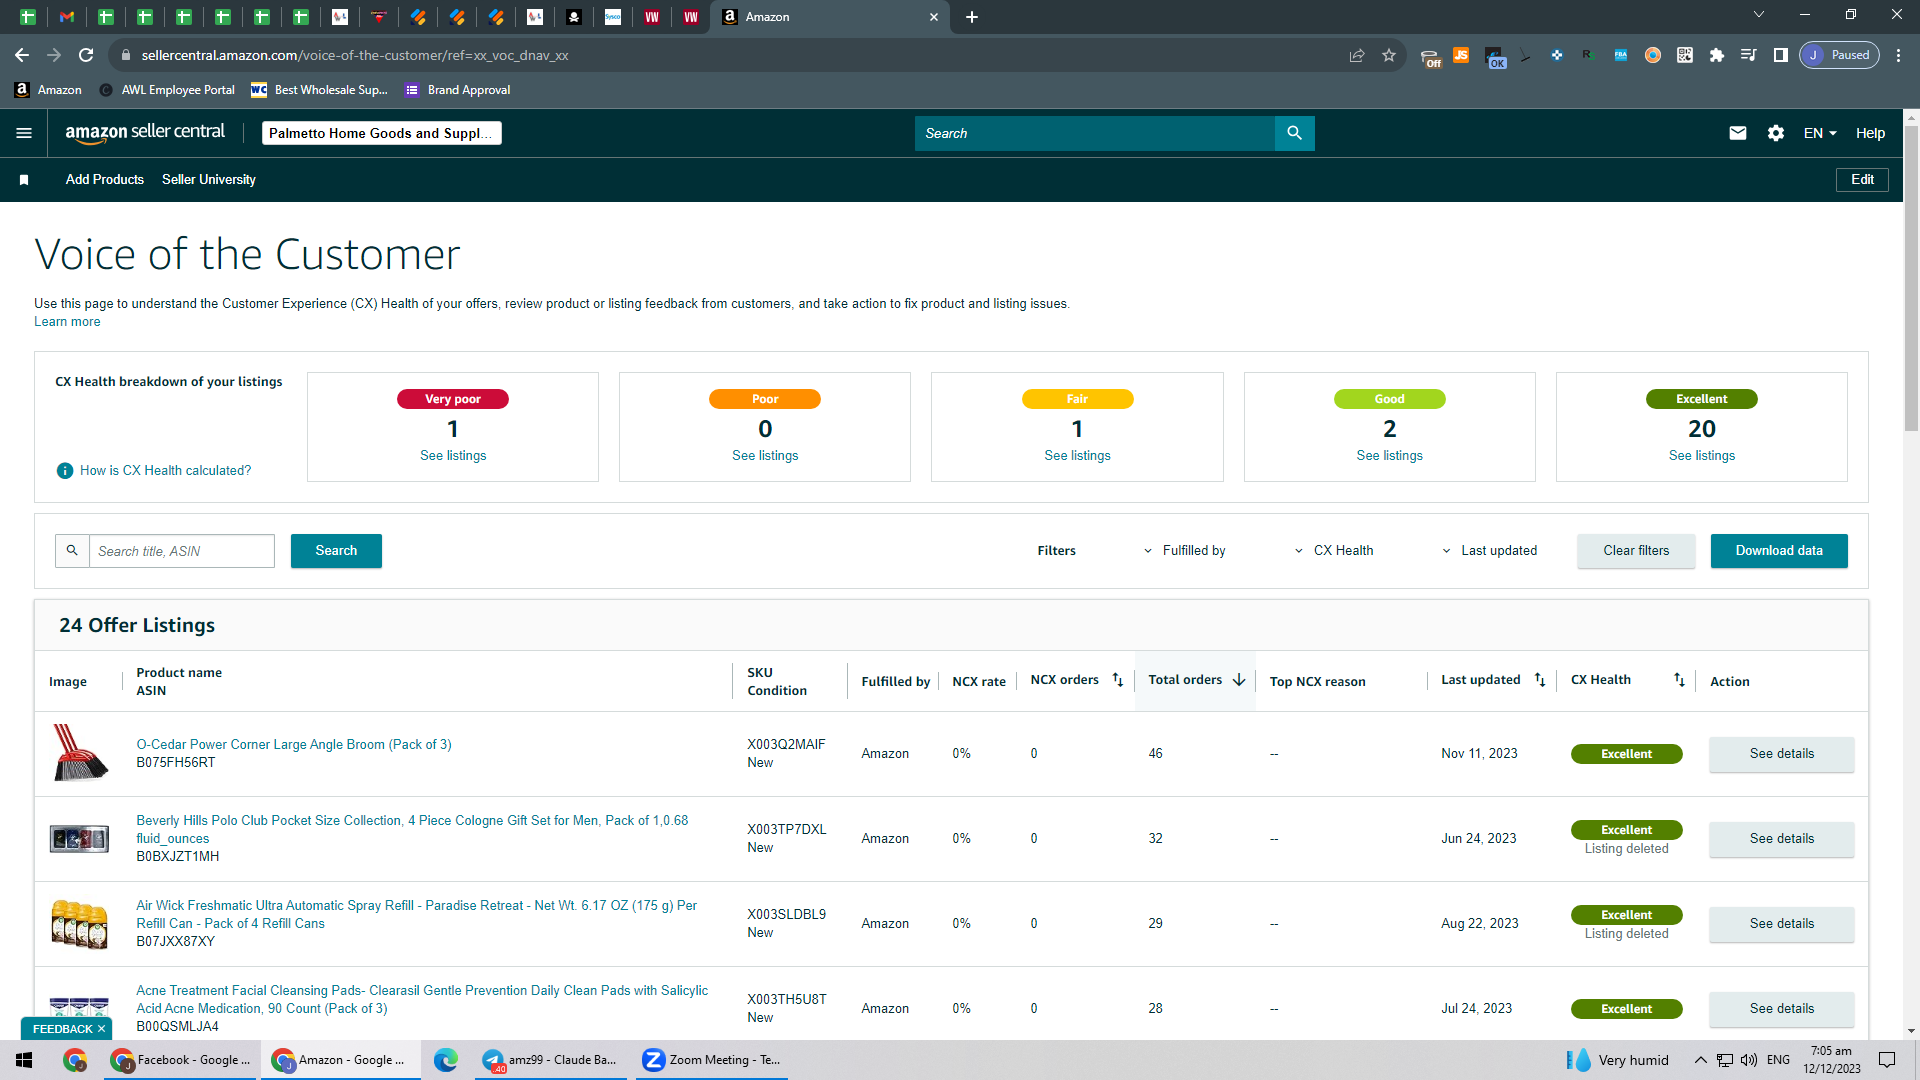Bookmark this page with star icon
Screen dimensions: 1920x1080
pos(1389,55)
